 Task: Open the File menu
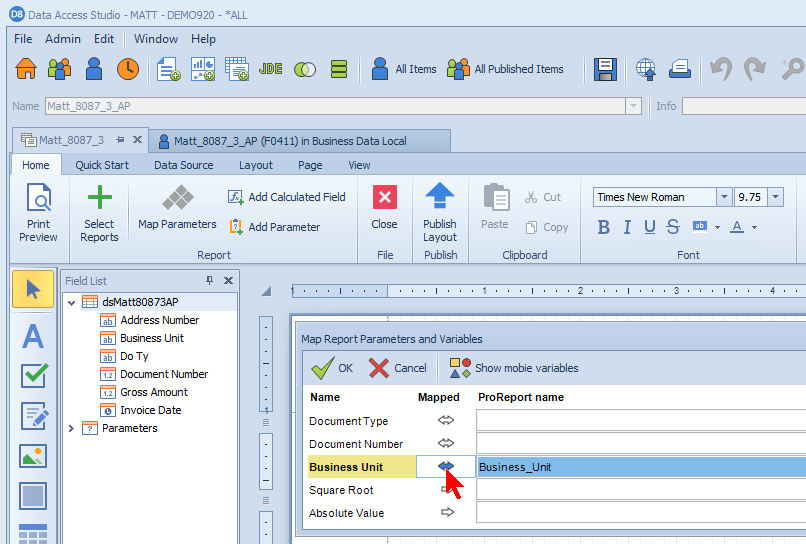coord(23,39)
